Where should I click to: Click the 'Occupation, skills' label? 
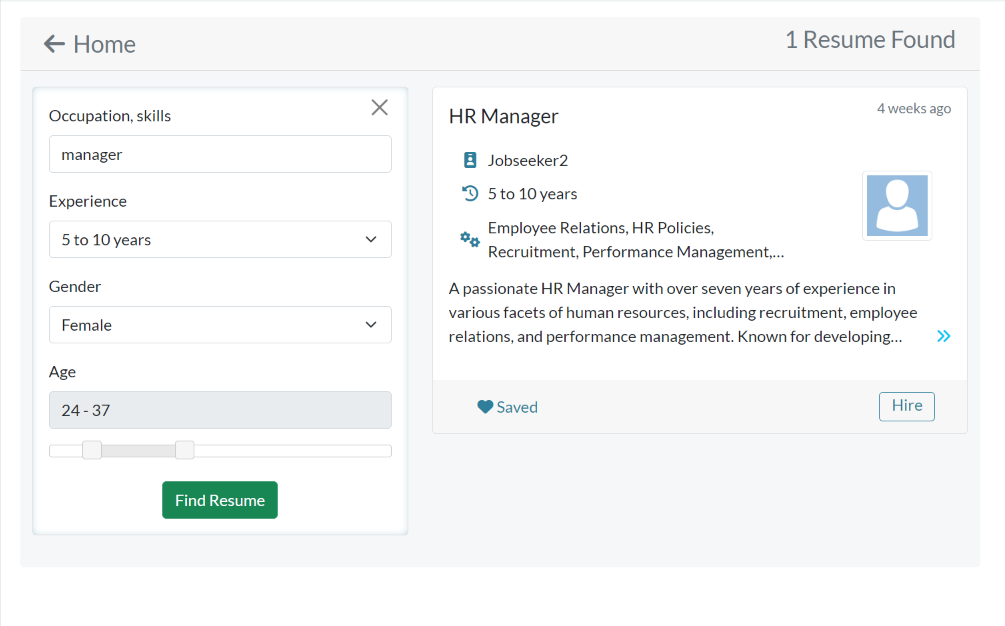[x=110, y=116]
